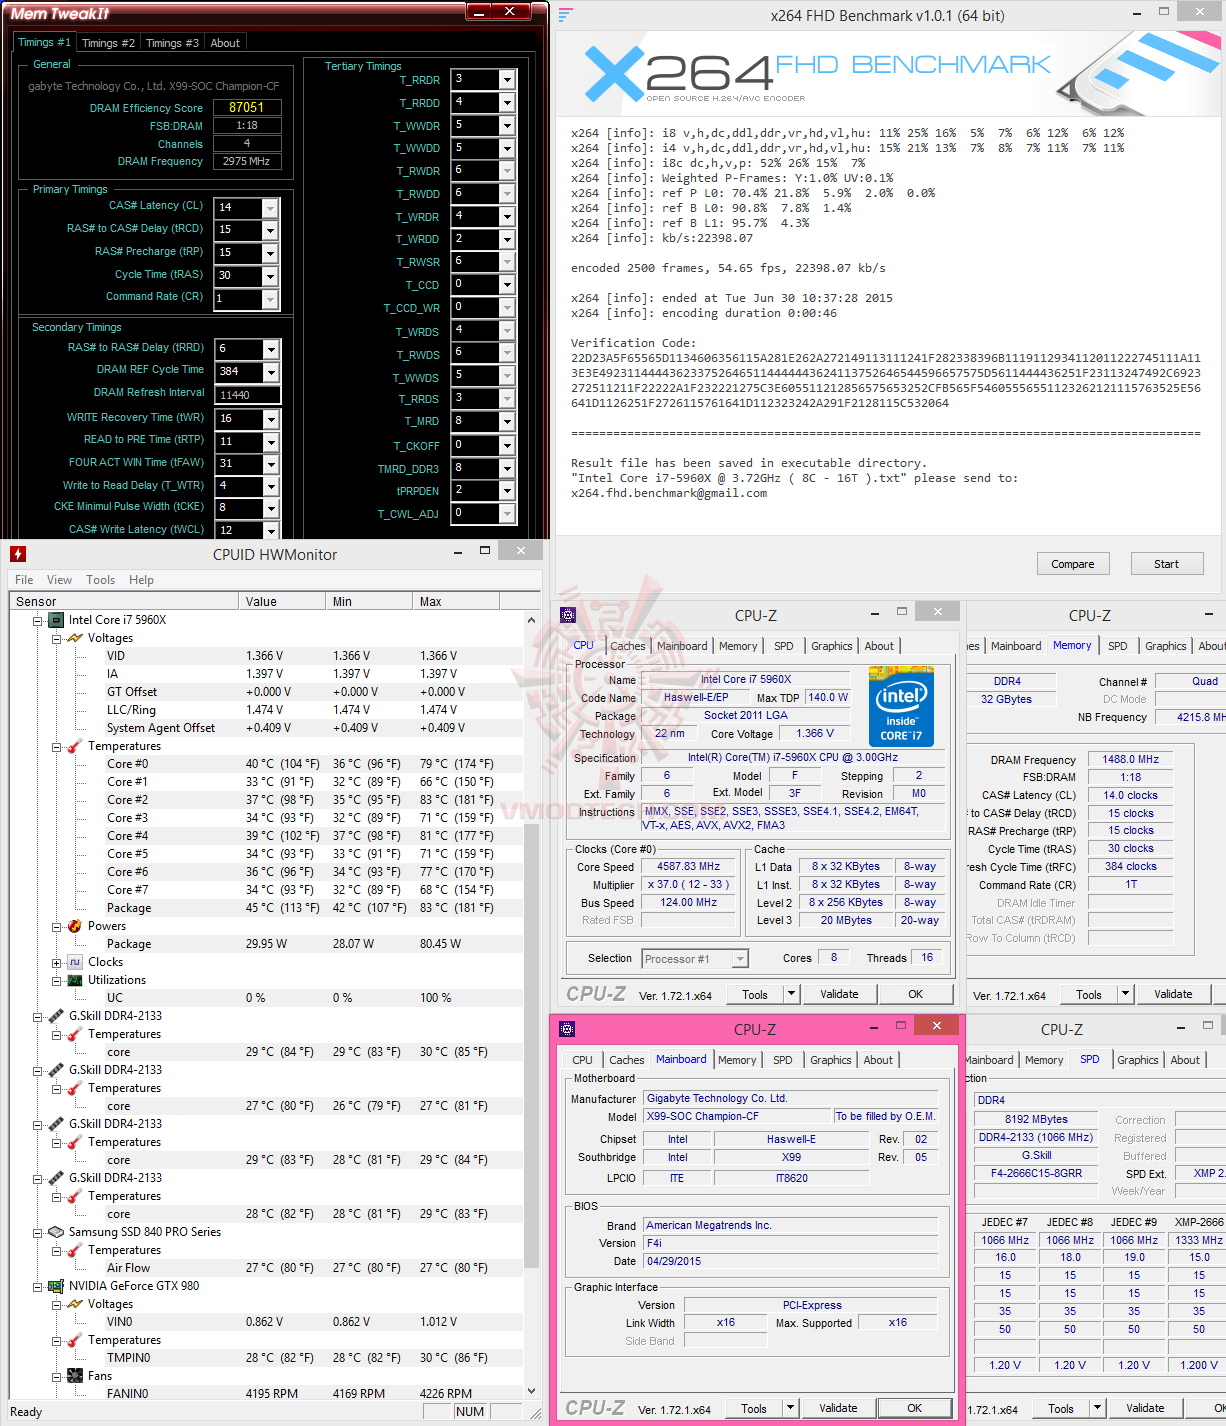Switch to Timings #2 tab in MemTweakIt
The height and width of the screenshot is (1426, 1226).
108,43
